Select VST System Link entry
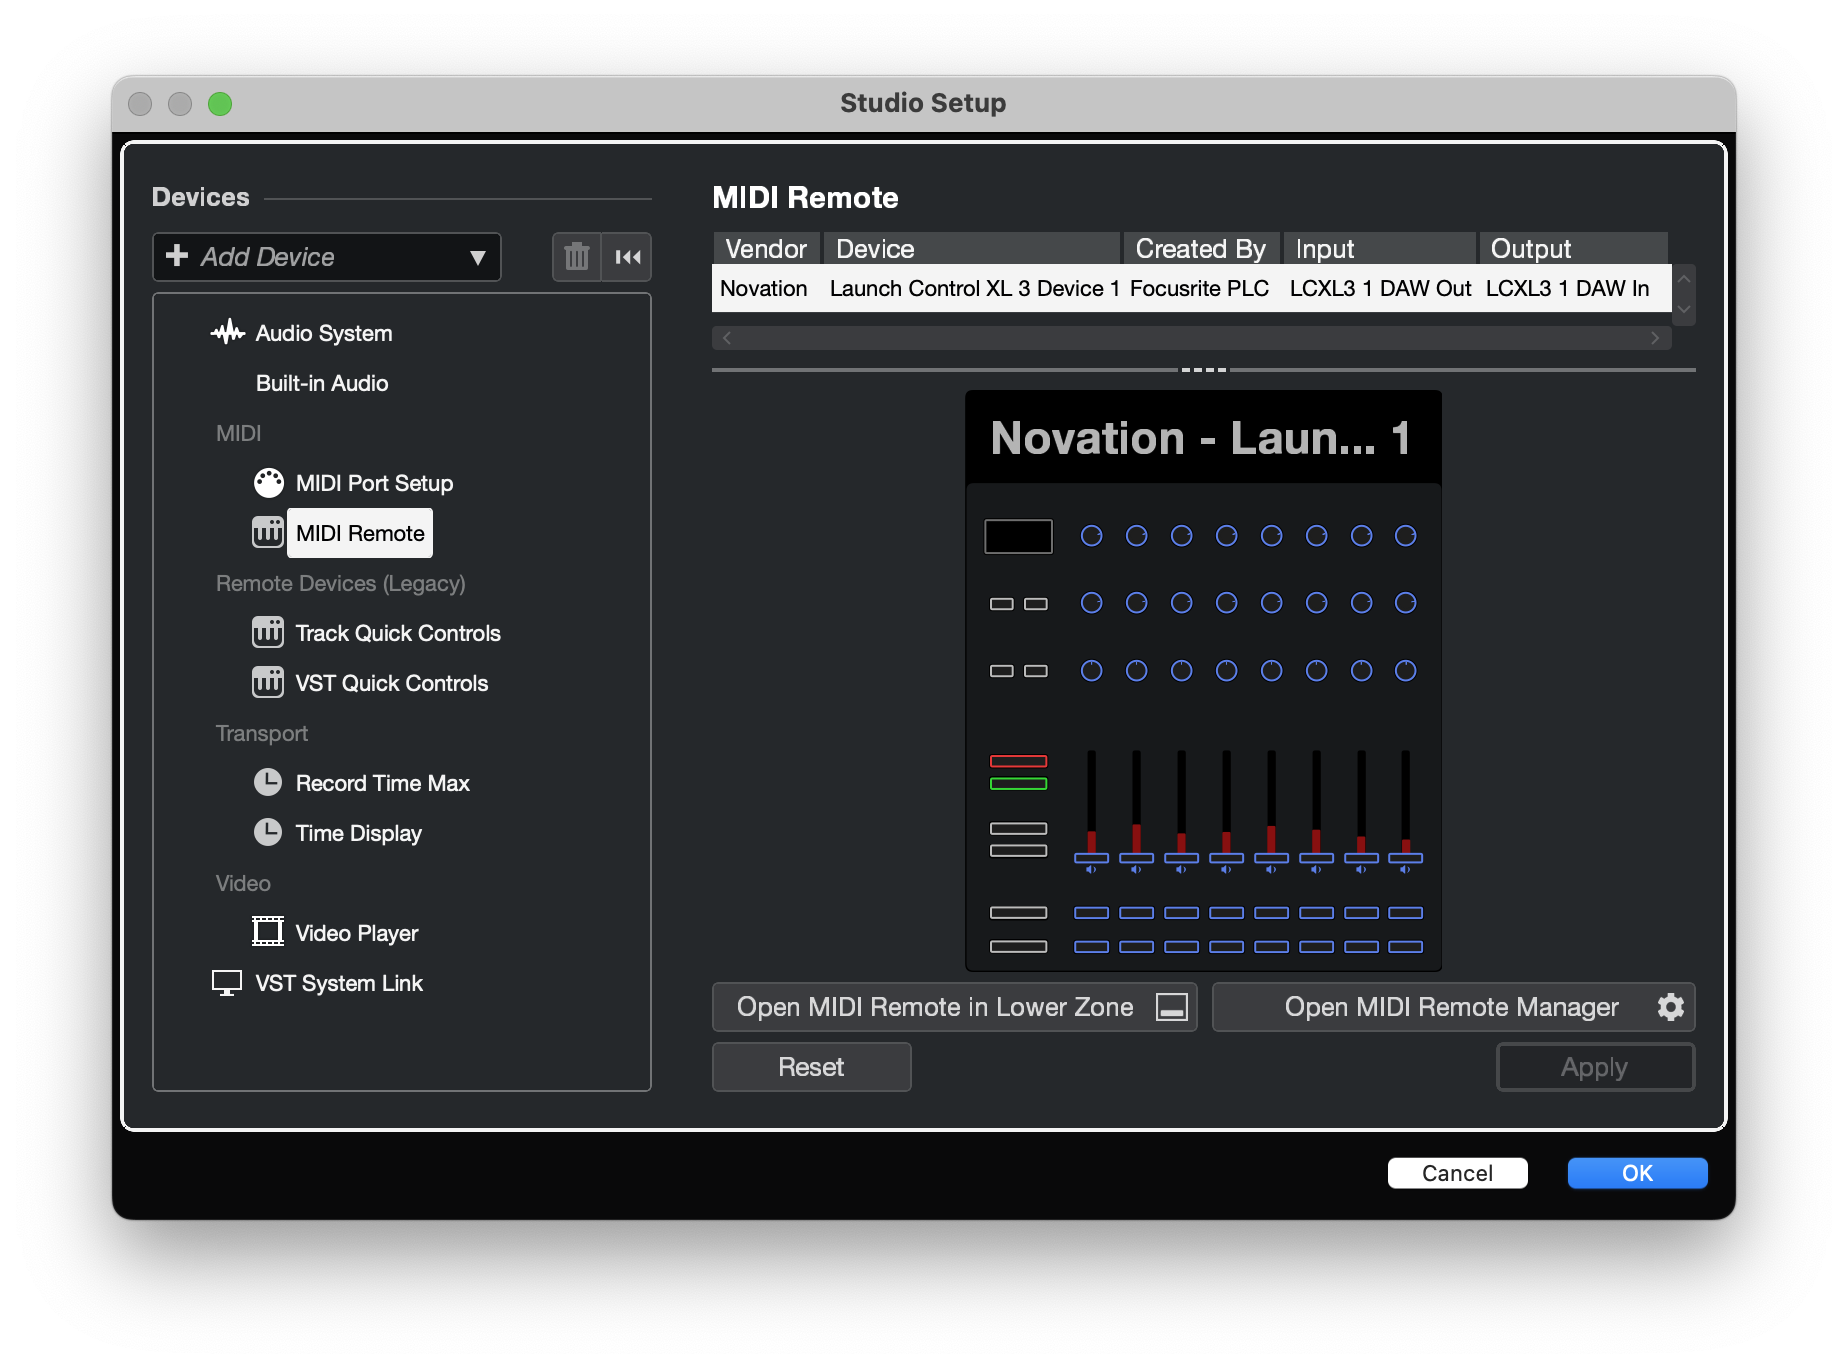The width and height of the screenshot is (1848, 1368). (338, 983)
